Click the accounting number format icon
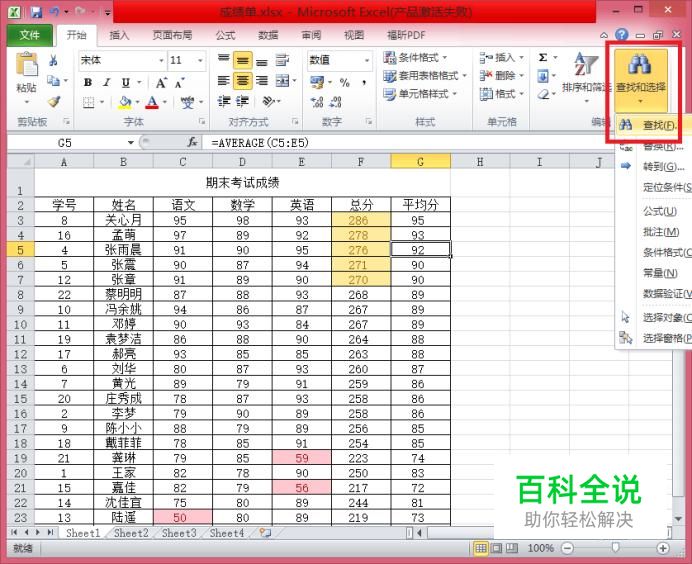The image size is (692, 564). click(317, 82)
